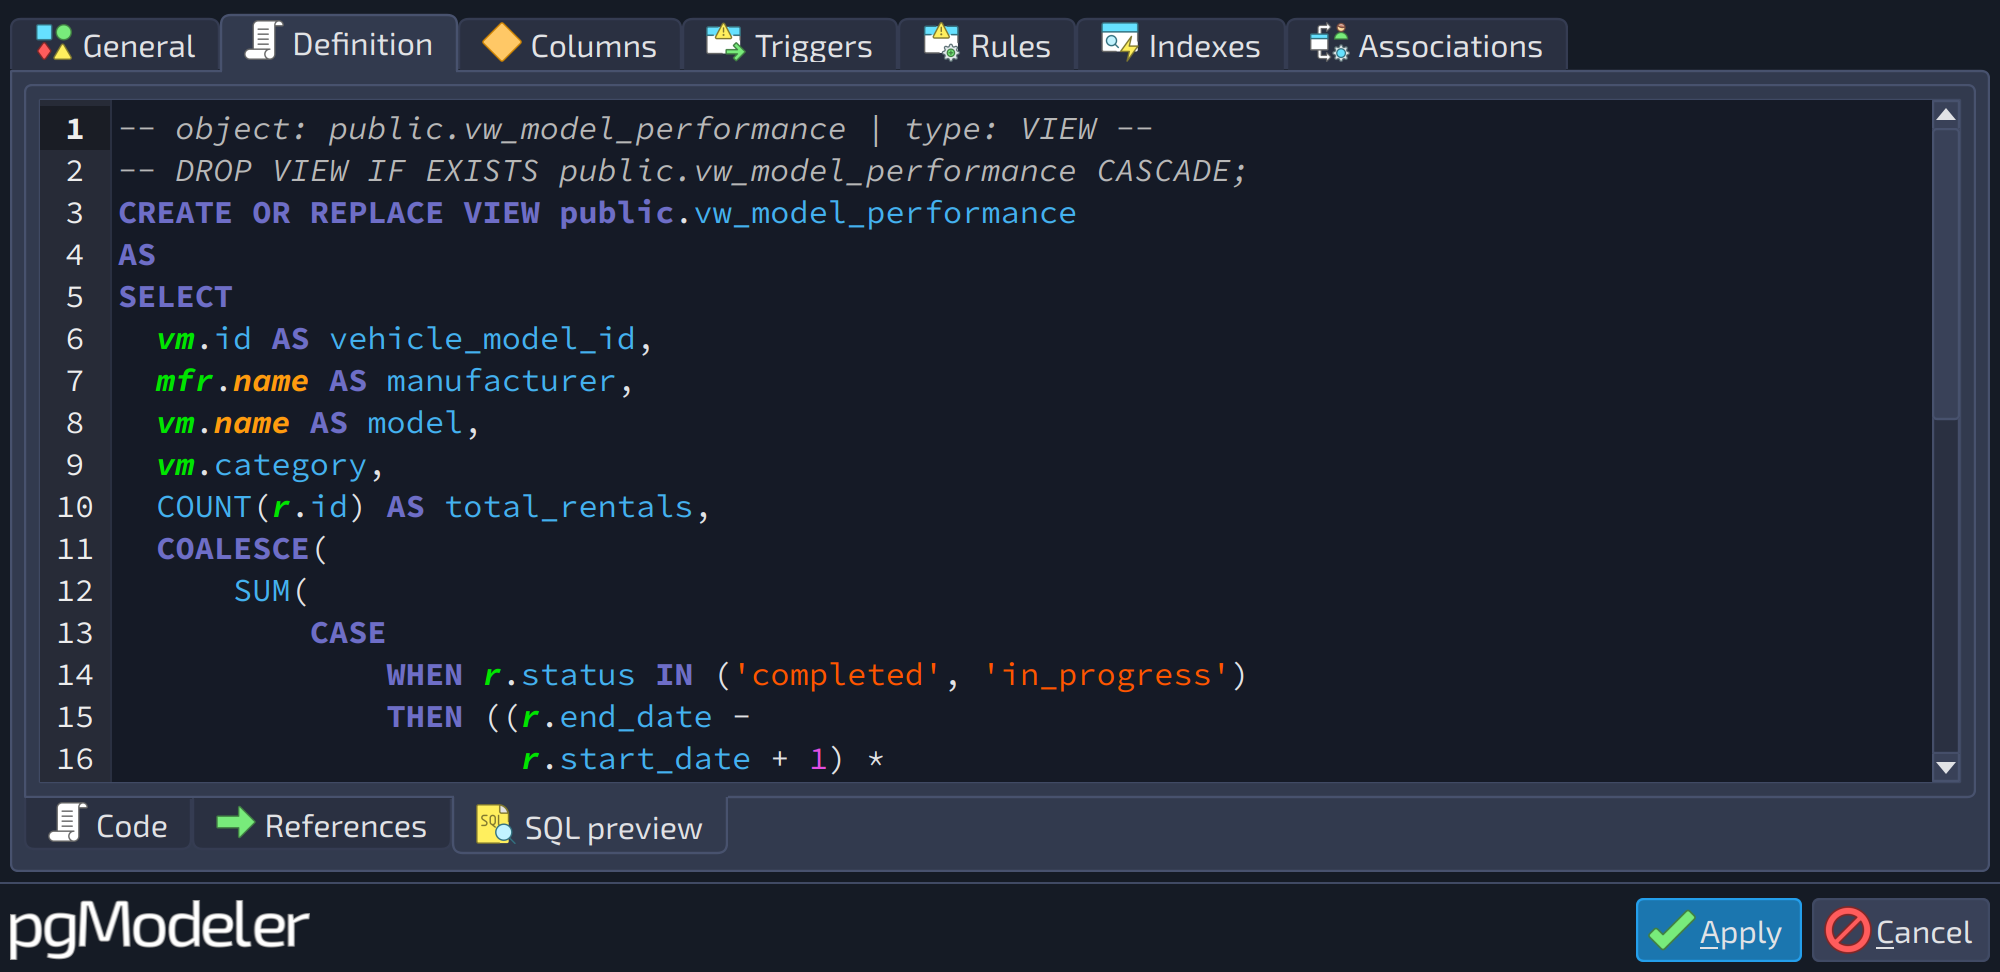Select the Definition tab
This screenshot has height=972, width=2000.
point(339,43)
